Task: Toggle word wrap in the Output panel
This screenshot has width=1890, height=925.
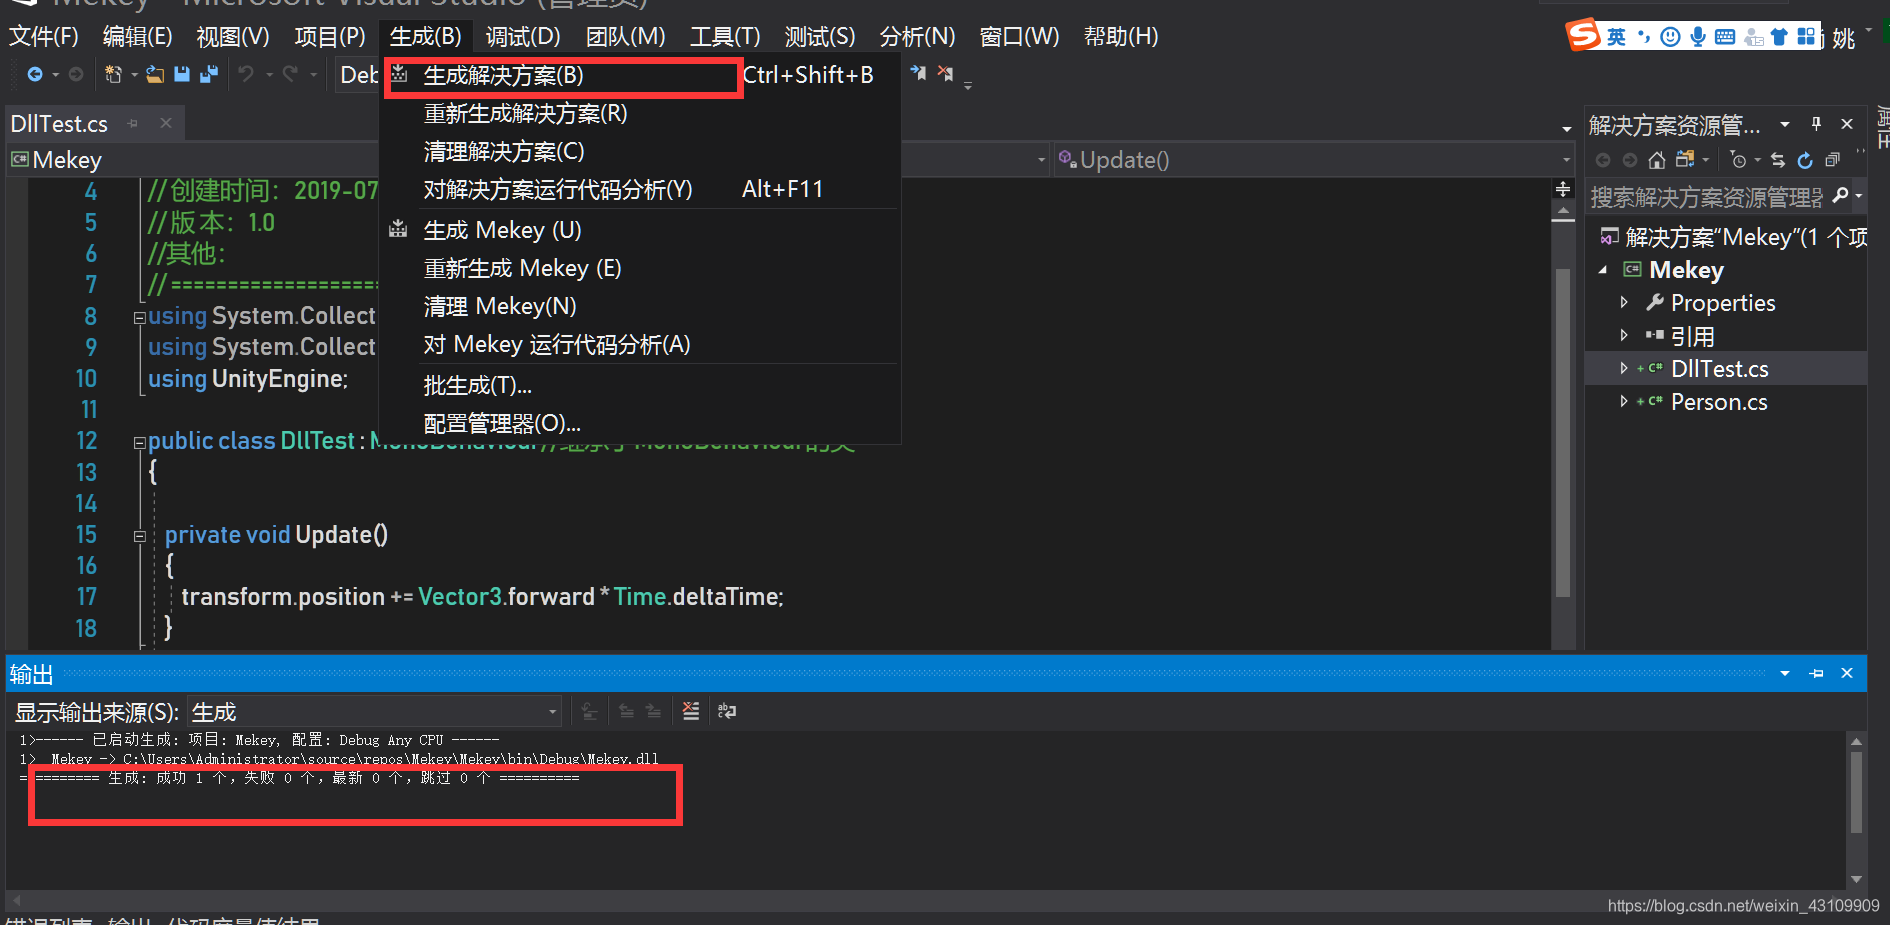Action: 727,711
